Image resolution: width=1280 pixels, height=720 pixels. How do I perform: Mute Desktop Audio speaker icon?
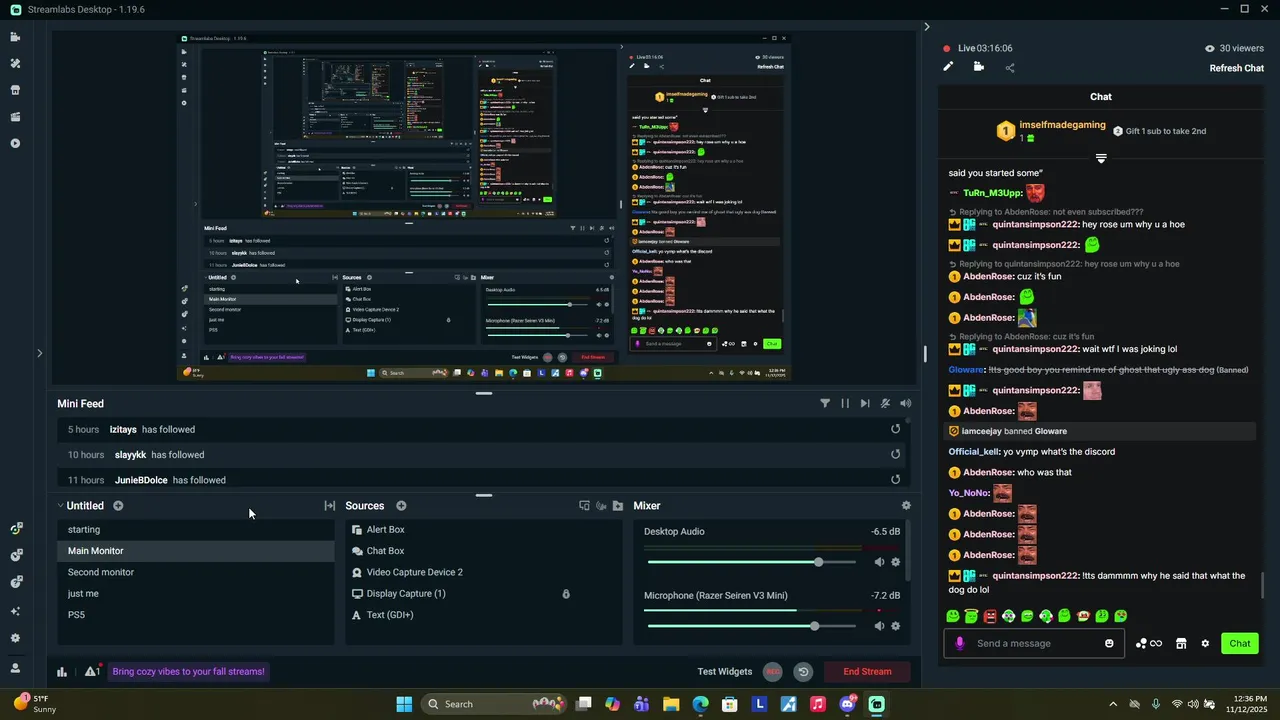[x=879, y=562]
